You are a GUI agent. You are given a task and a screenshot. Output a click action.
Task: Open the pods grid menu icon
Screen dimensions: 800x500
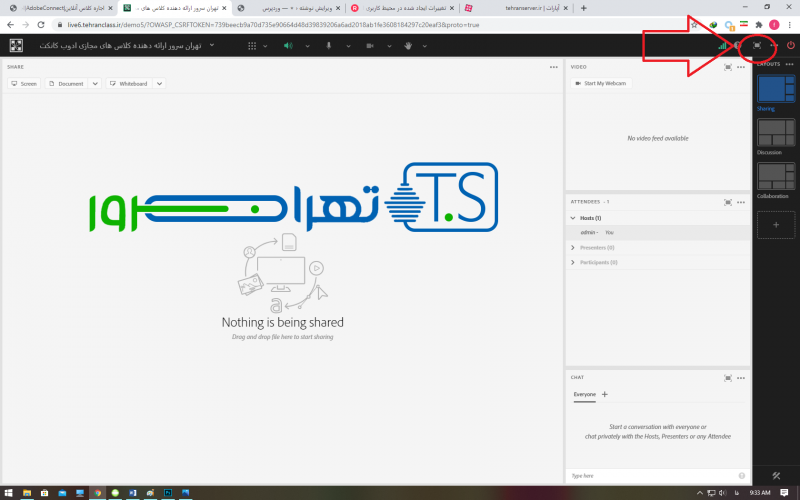coord(251,46)
